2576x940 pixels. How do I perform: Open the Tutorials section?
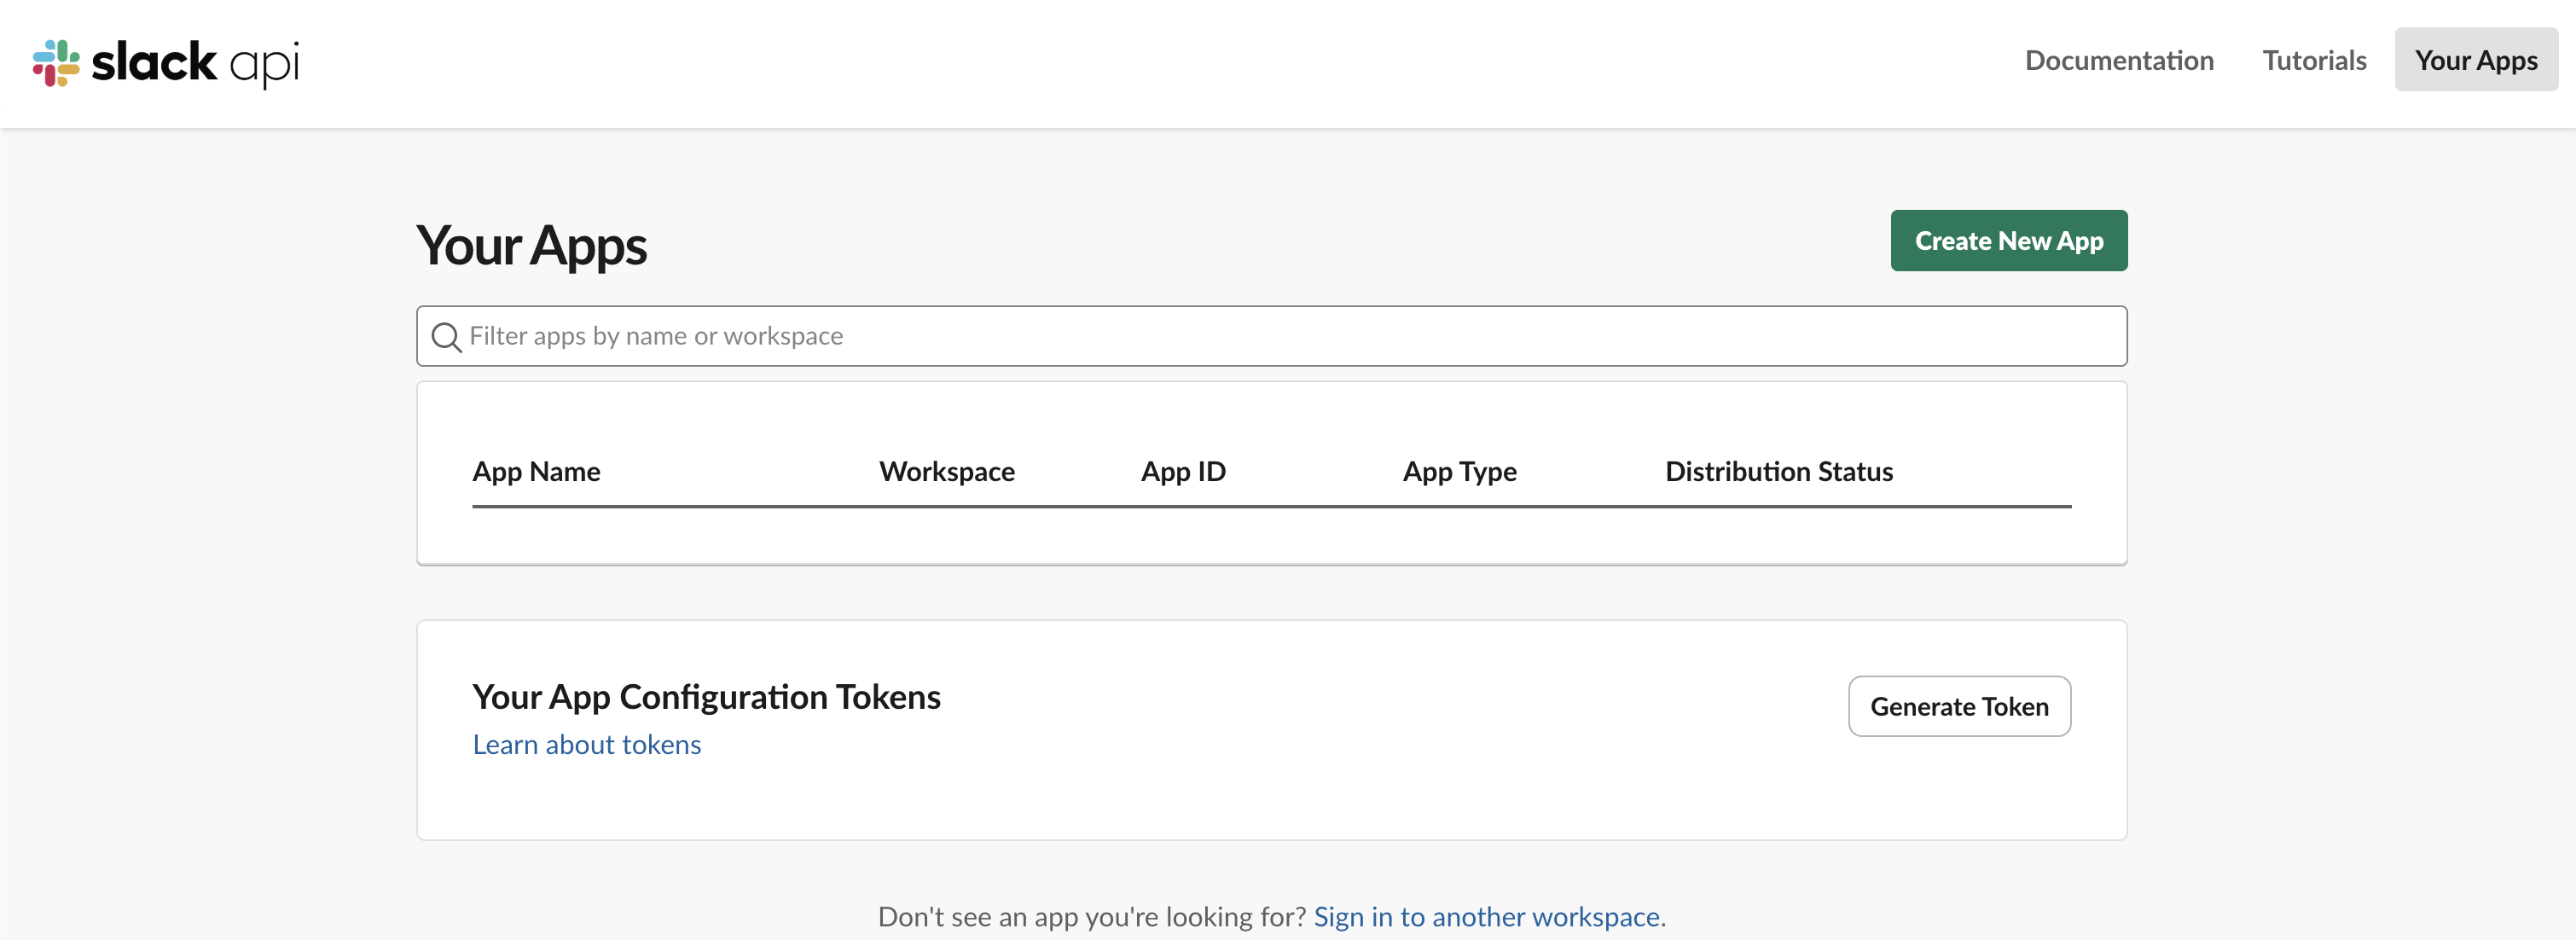click(x=2314, y=60)
